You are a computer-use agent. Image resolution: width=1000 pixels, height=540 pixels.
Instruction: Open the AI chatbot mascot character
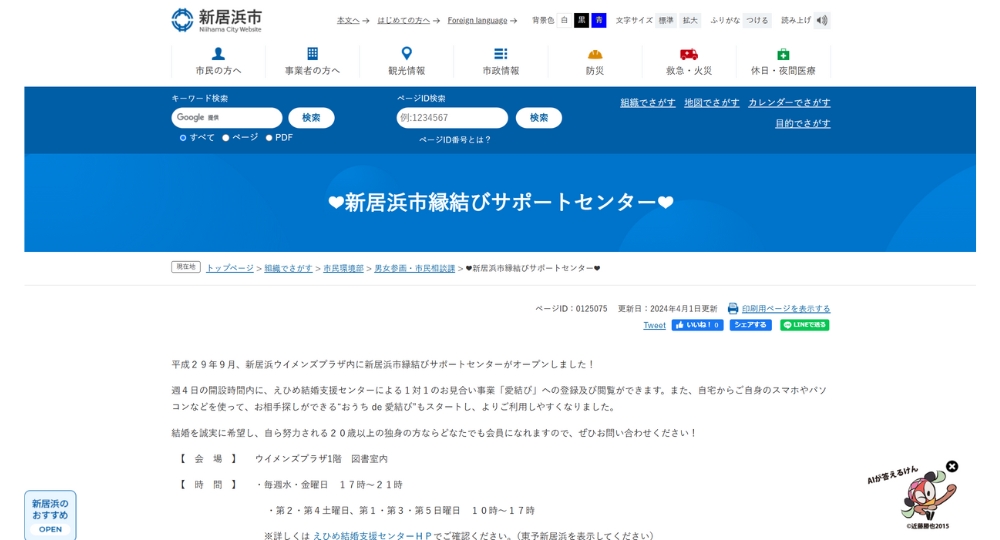pos(928,497)
